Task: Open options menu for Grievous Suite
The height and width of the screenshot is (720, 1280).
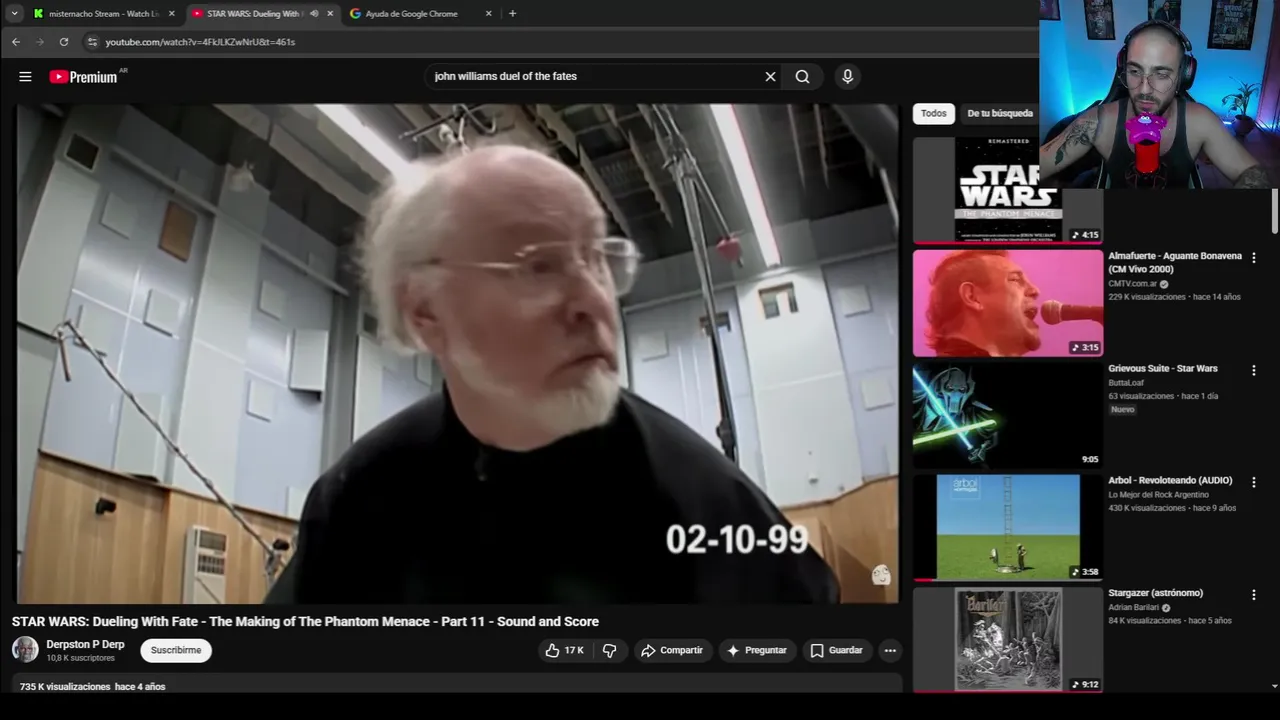Action: 1254,370
